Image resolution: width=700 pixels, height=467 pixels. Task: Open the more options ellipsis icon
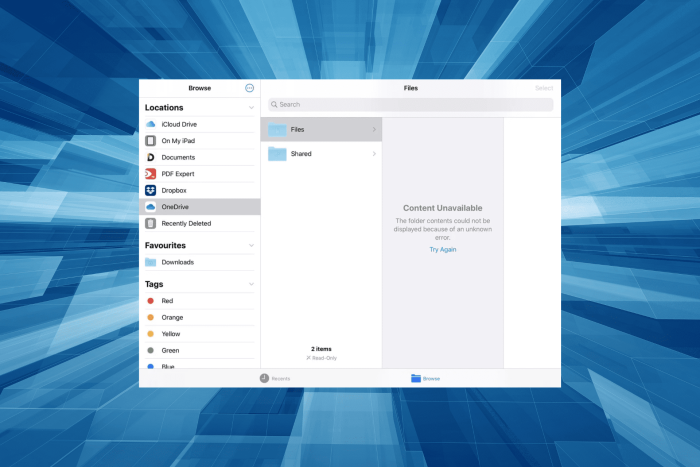[250, 88]
